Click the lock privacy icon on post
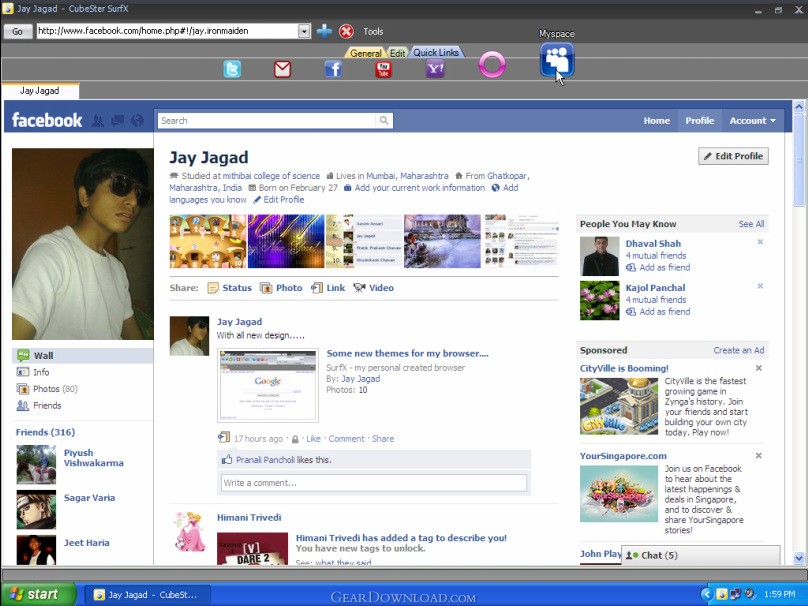This screenshot has width=808, height=606. coord(295,439)
